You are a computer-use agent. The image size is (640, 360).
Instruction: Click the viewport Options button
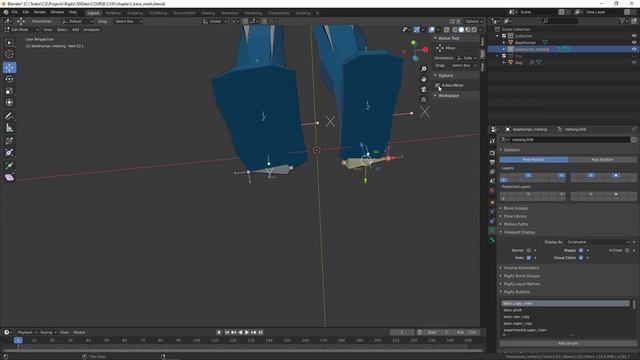(473, 21)
